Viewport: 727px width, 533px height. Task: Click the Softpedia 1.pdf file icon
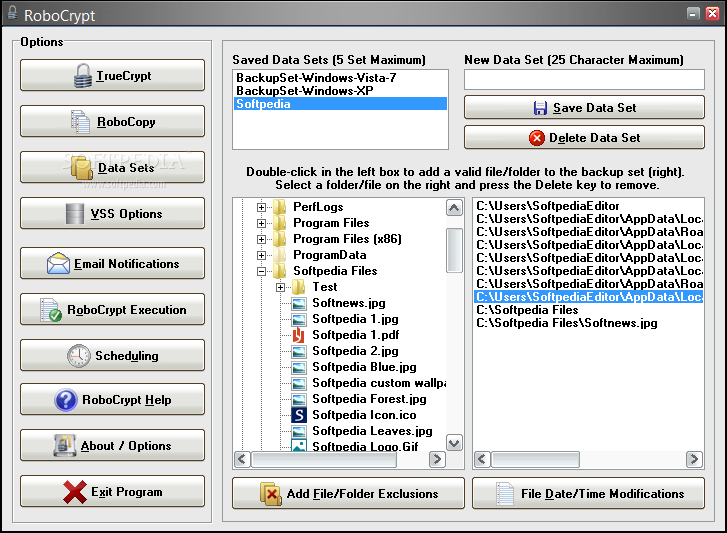pos(299,335)
